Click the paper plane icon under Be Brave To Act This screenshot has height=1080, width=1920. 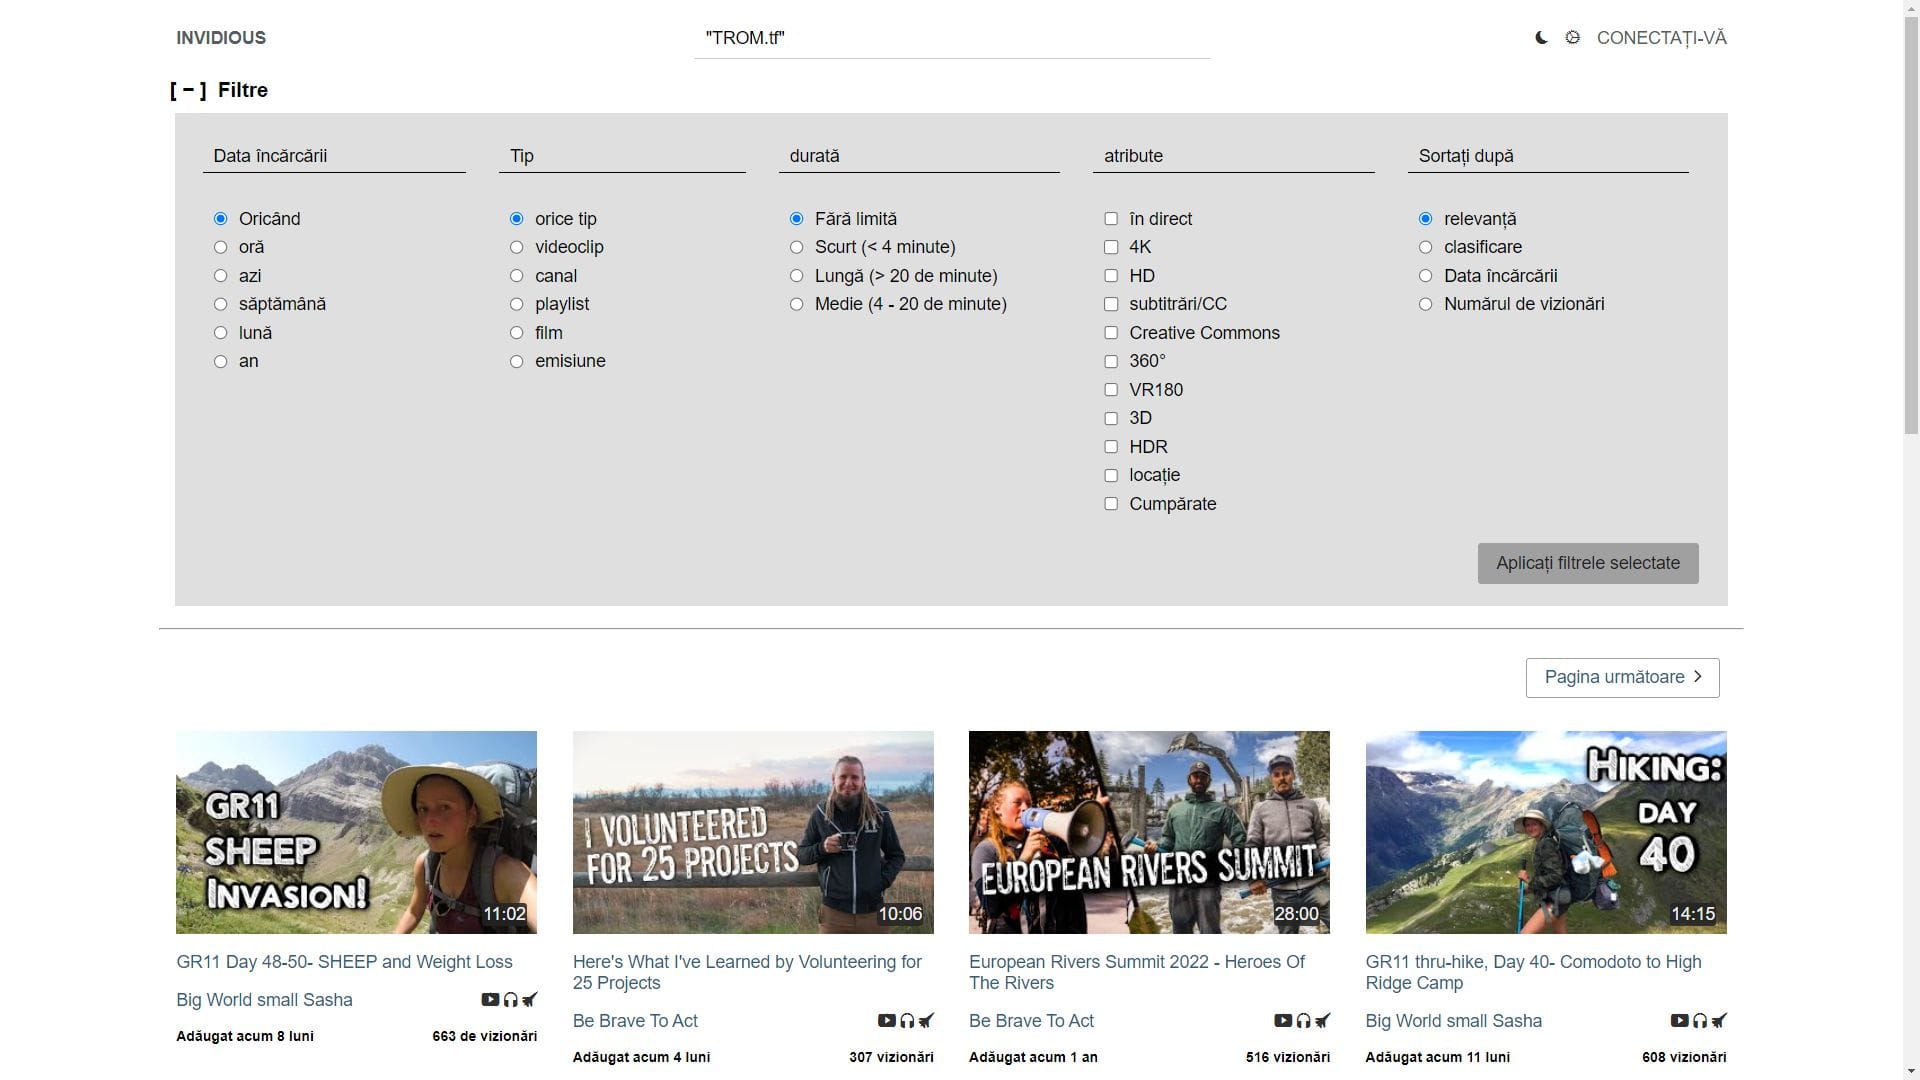pyautogui.click(x=927, y=1021)
